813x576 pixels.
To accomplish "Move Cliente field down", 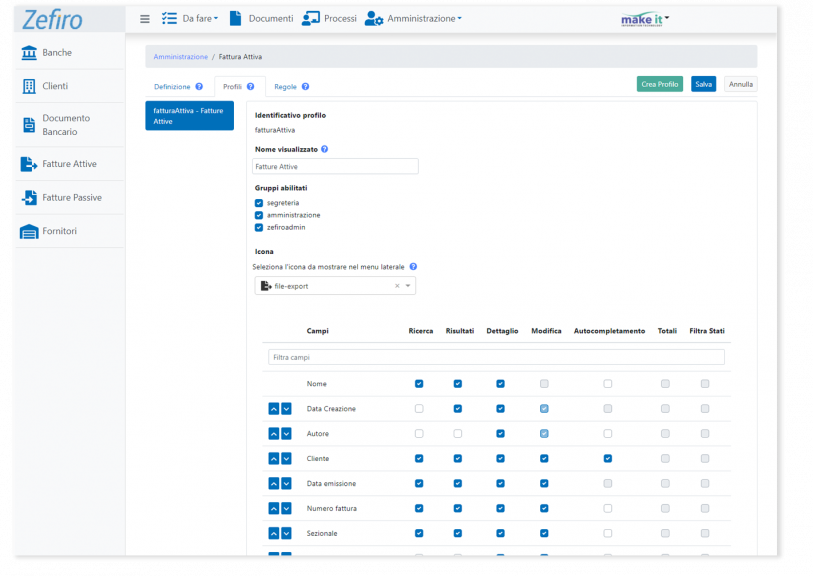I will tap(286, 458).
